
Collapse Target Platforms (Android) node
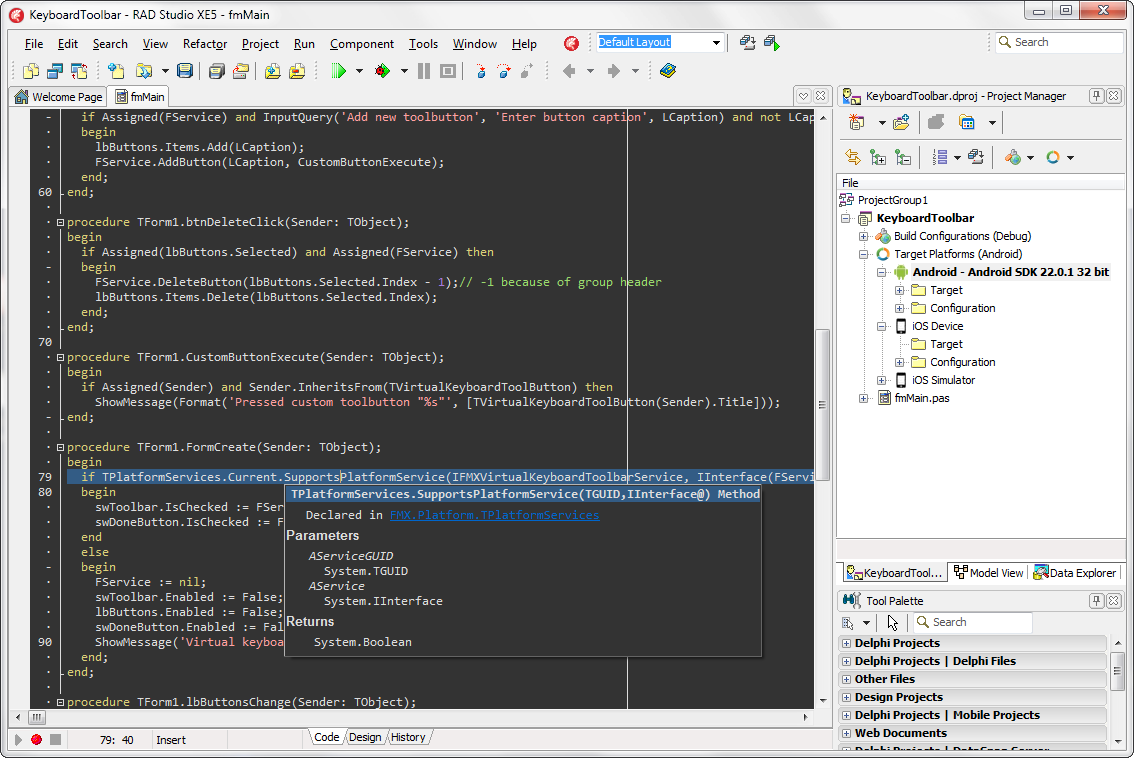coord(864,254)
